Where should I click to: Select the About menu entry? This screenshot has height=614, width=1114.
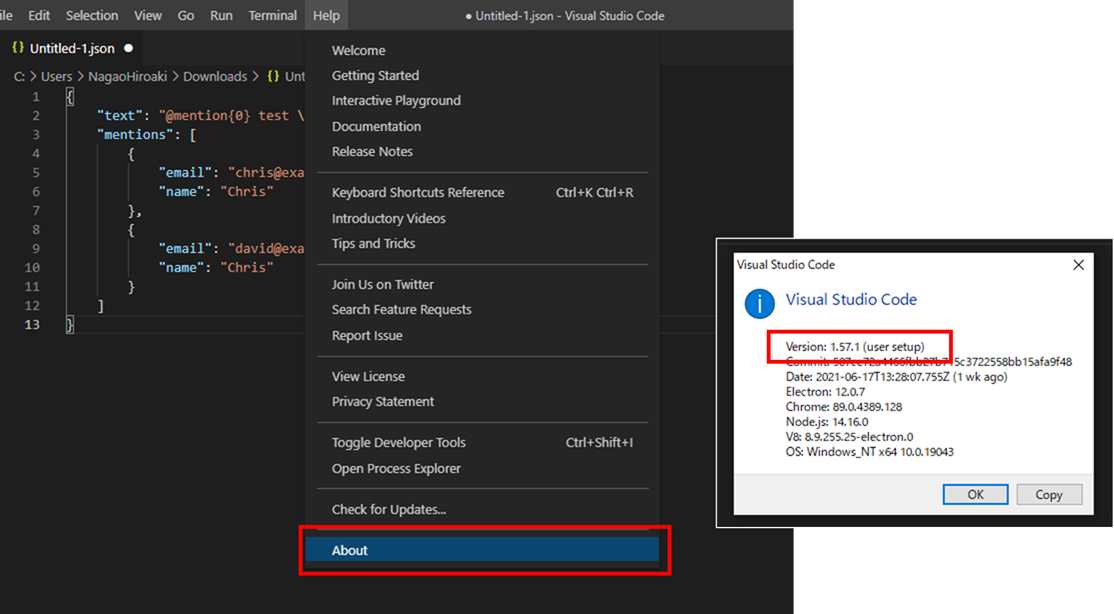[x=482, y=550]
